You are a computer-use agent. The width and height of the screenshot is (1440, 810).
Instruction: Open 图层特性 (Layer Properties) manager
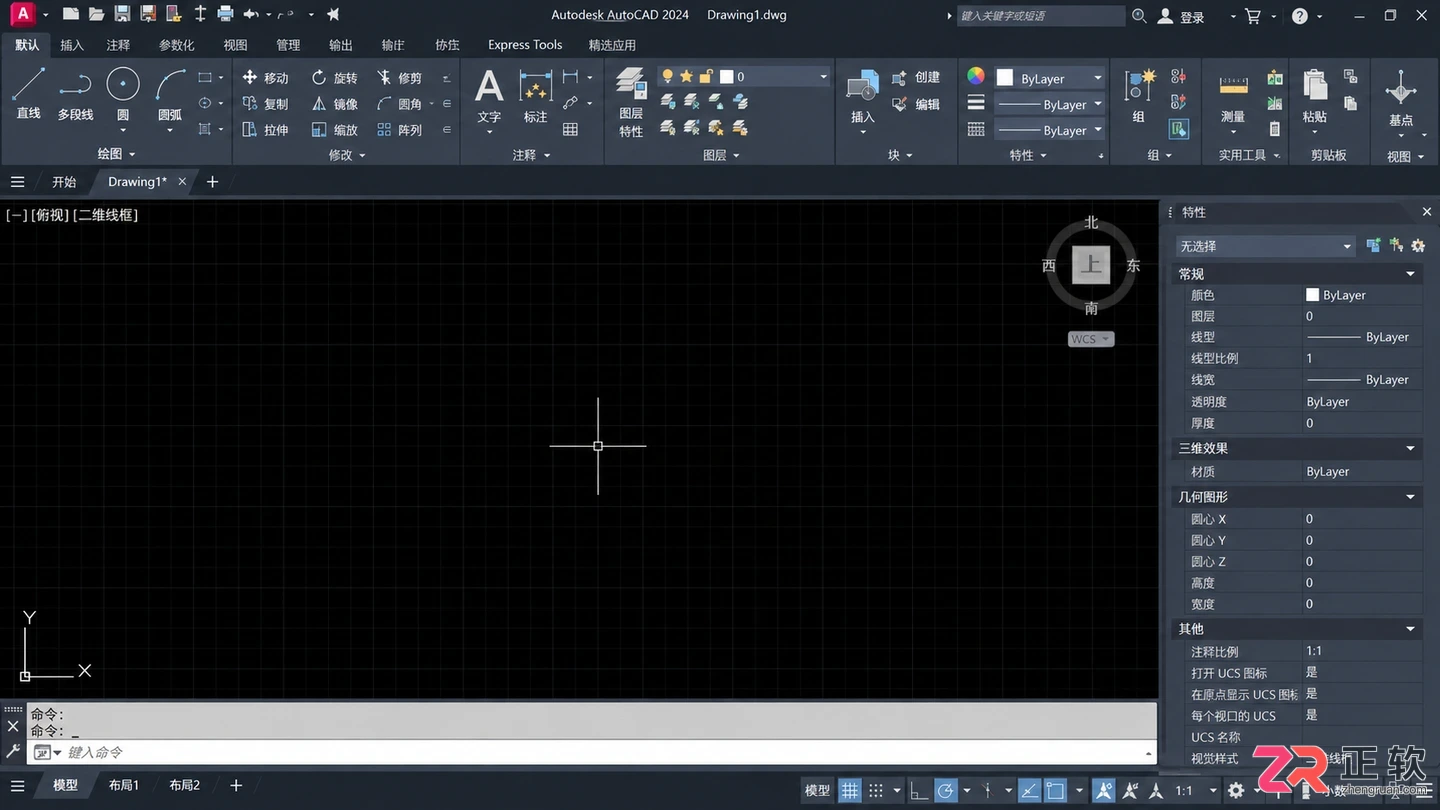coord(631,102)
